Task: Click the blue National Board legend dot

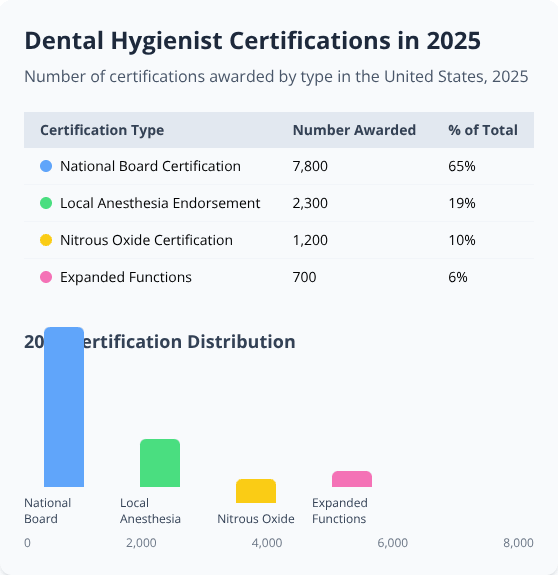Action: [46, 166]
